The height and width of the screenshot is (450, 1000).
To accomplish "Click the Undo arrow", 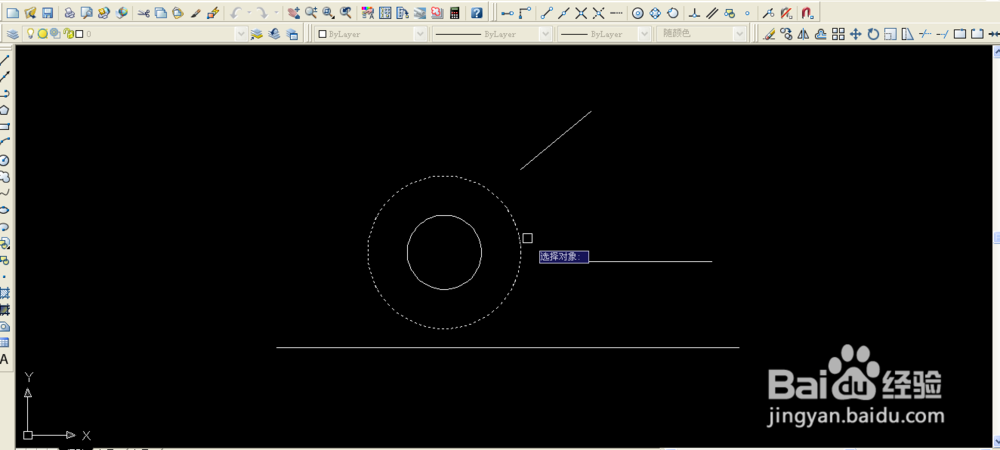I will tap(236, 13).
